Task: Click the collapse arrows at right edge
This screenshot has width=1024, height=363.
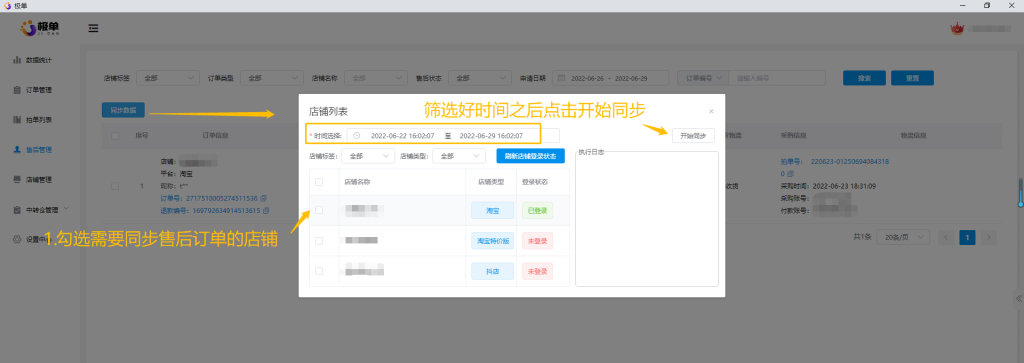Action: tap(1019, 298)
